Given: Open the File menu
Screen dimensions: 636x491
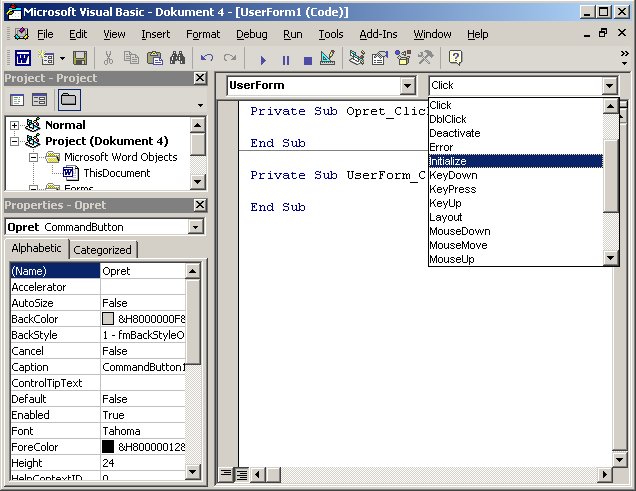Looking at the screenshot, I should (x=45, y=34).
